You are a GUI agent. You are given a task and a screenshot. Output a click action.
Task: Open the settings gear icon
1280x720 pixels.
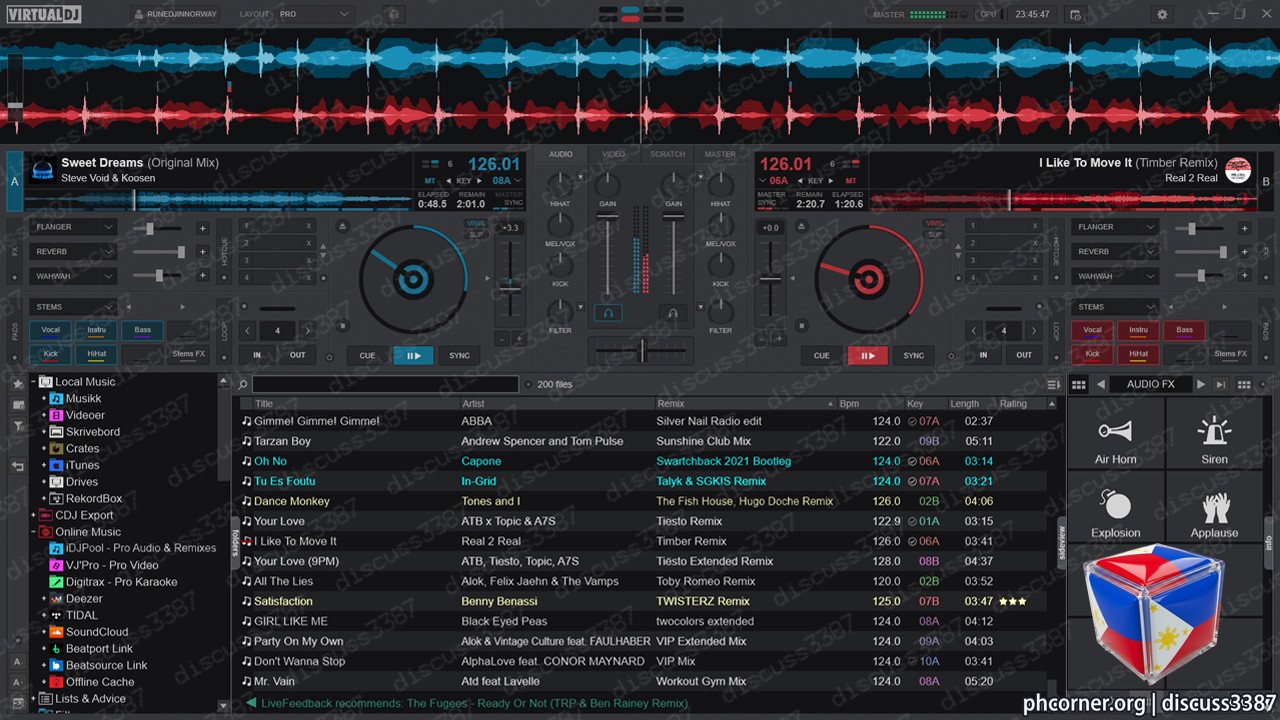[1162, 15]
